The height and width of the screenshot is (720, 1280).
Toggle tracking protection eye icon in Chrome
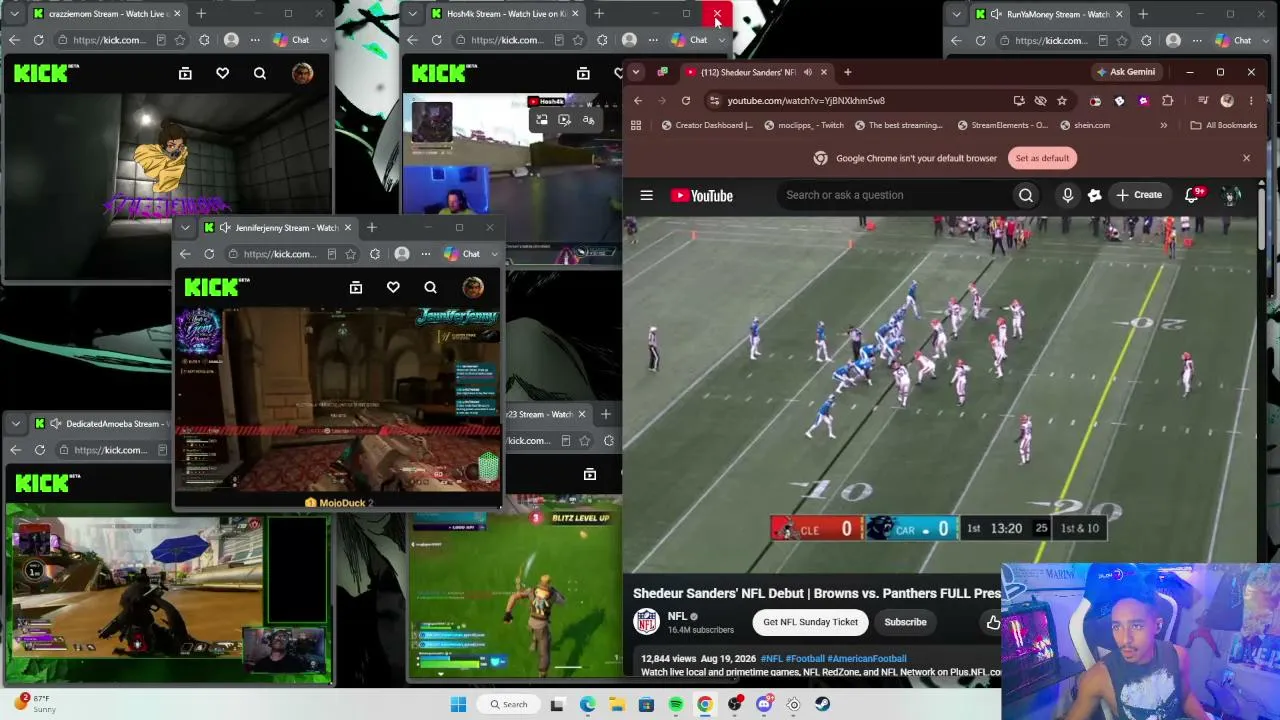[1040, 101]
